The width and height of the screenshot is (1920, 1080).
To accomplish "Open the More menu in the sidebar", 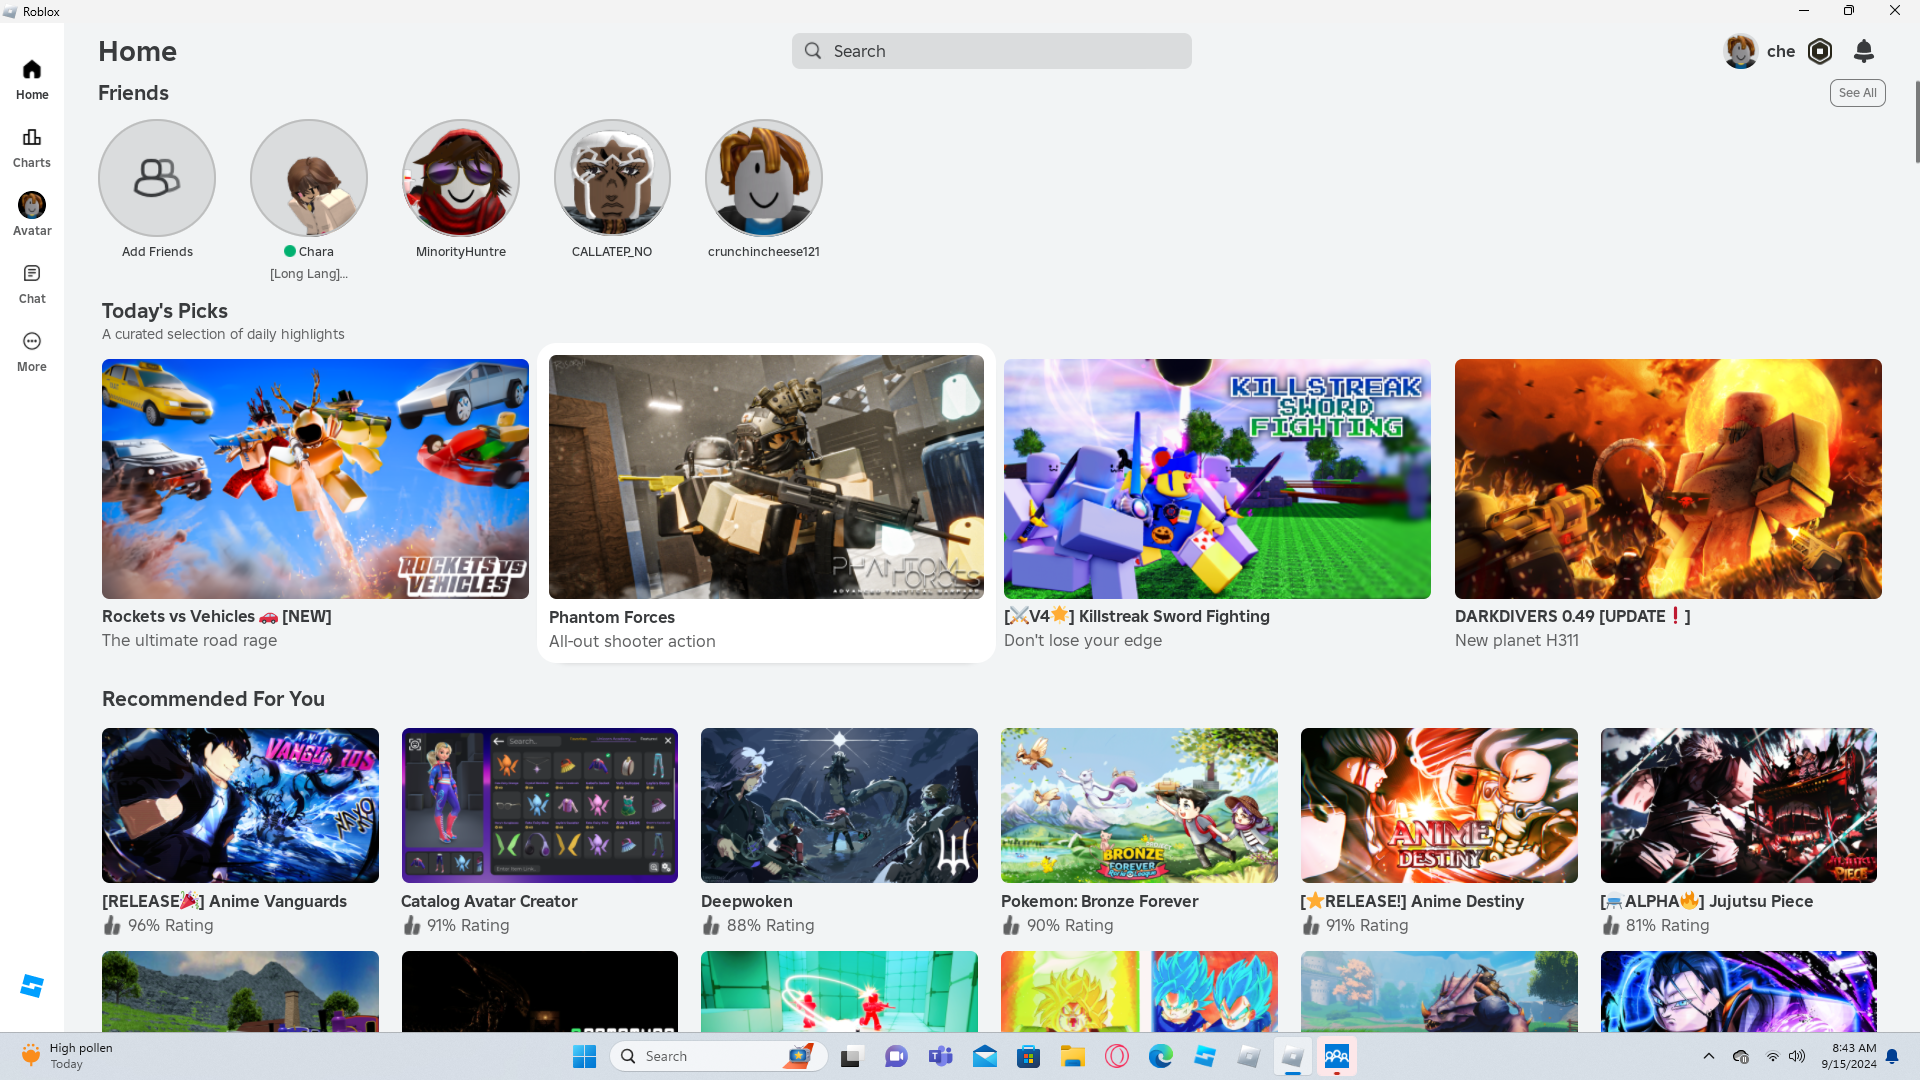I will pyautogui.click(x=32, y=352).
